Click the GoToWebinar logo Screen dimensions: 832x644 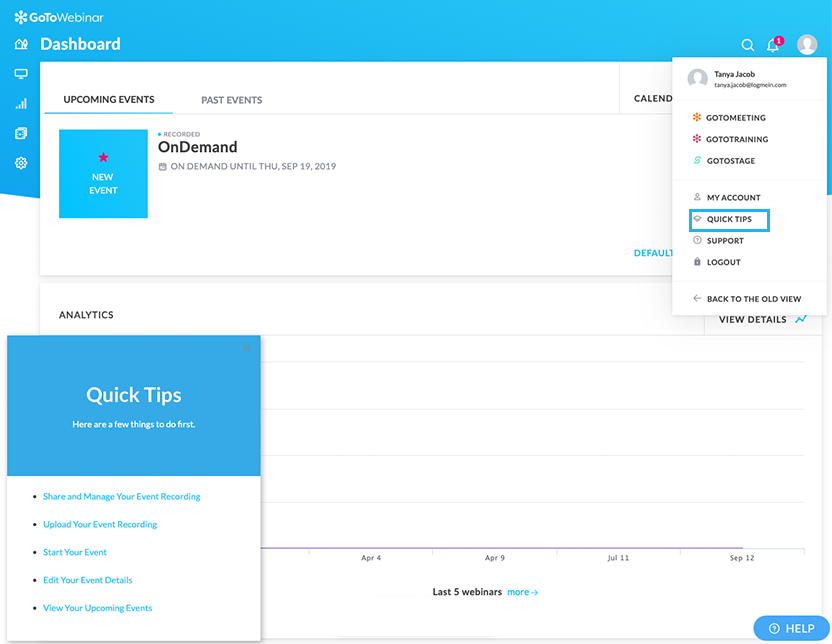tap(59, 18)
